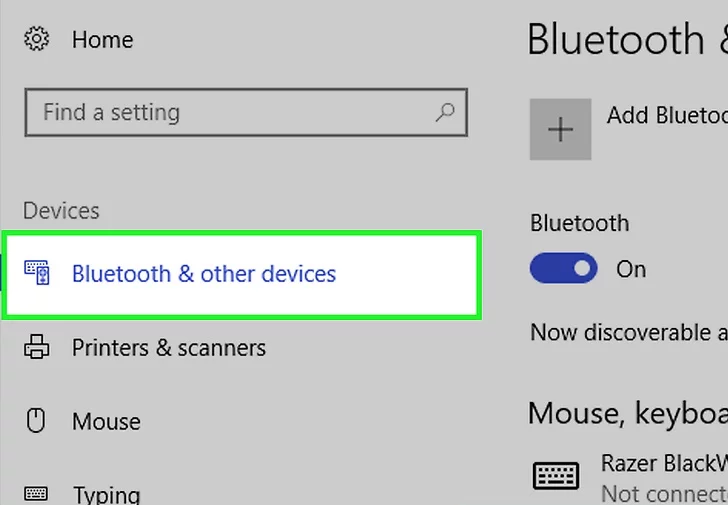
Task: Select the Razer BlackWidow device entry
Action: (663, 463)
